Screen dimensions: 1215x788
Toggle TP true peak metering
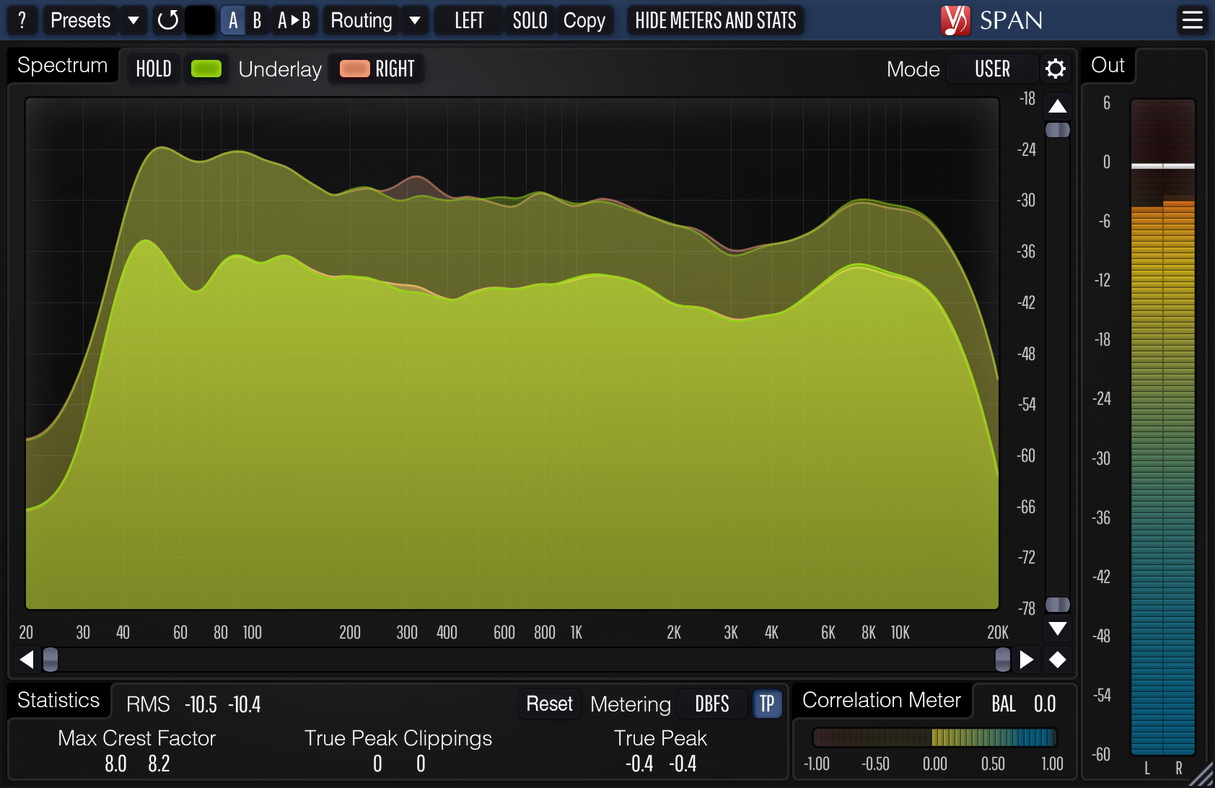(x=767, y=704)
